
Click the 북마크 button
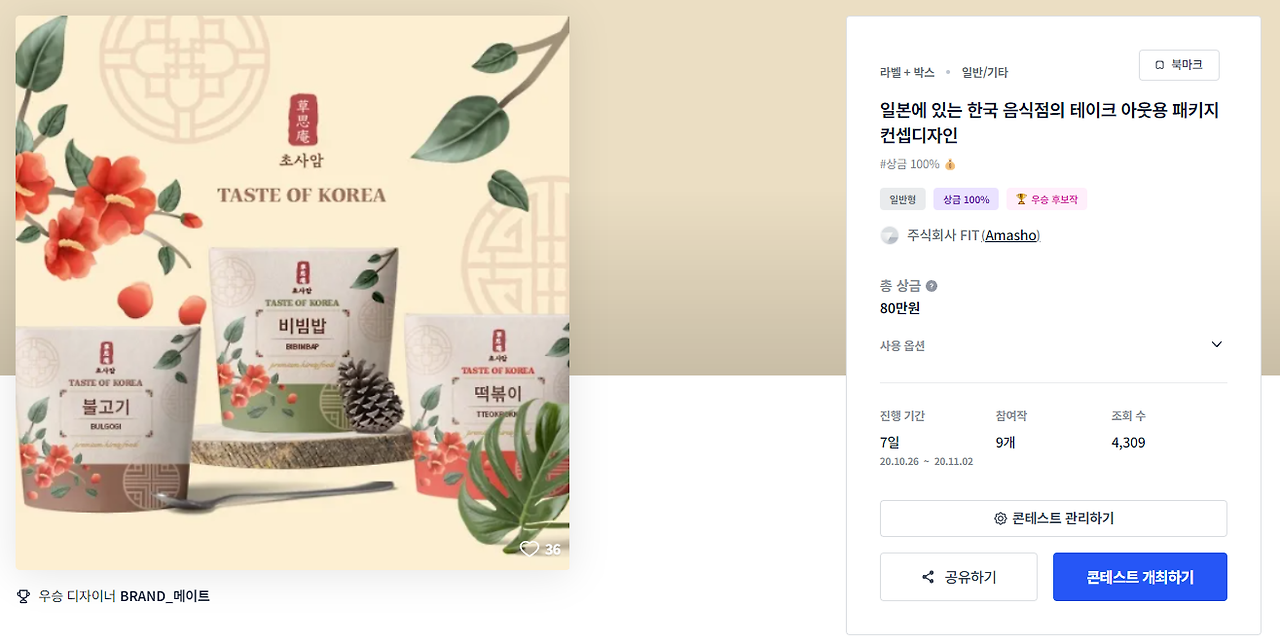coord(1179,65)
